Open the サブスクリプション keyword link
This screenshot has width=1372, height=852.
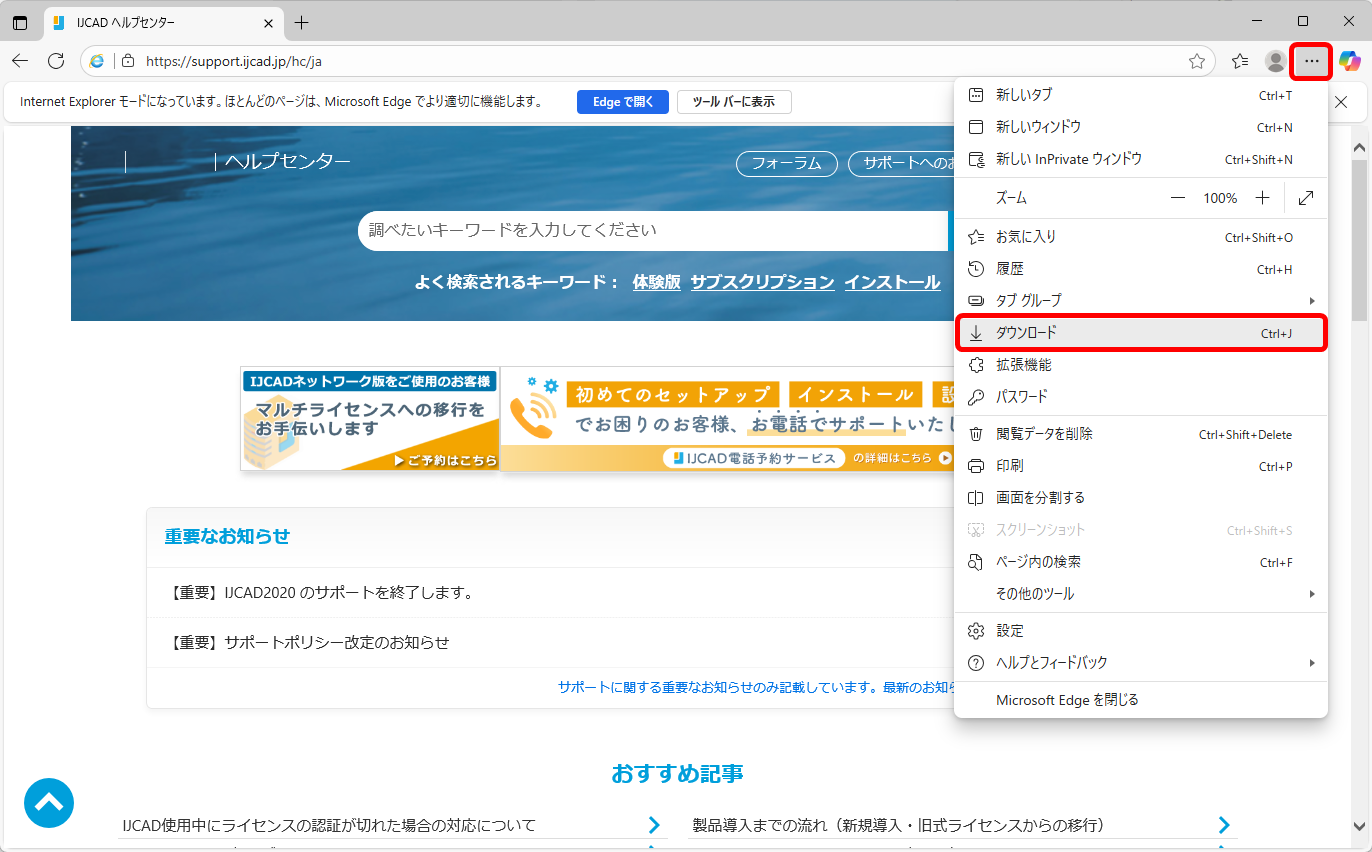point(762,282)
